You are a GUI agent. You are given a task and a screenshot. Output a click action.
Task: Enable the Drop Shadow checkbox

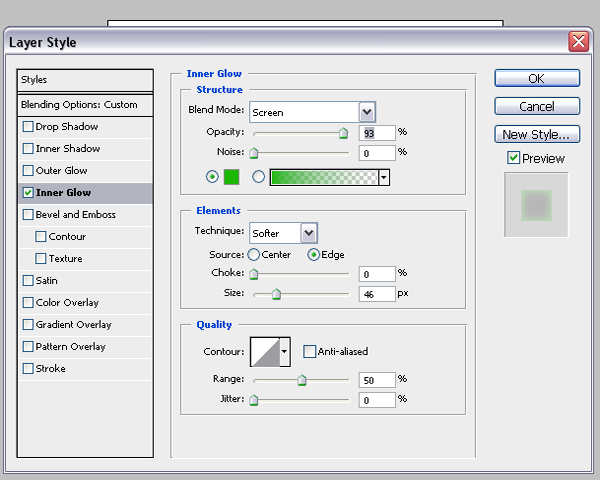click(28, 127)
